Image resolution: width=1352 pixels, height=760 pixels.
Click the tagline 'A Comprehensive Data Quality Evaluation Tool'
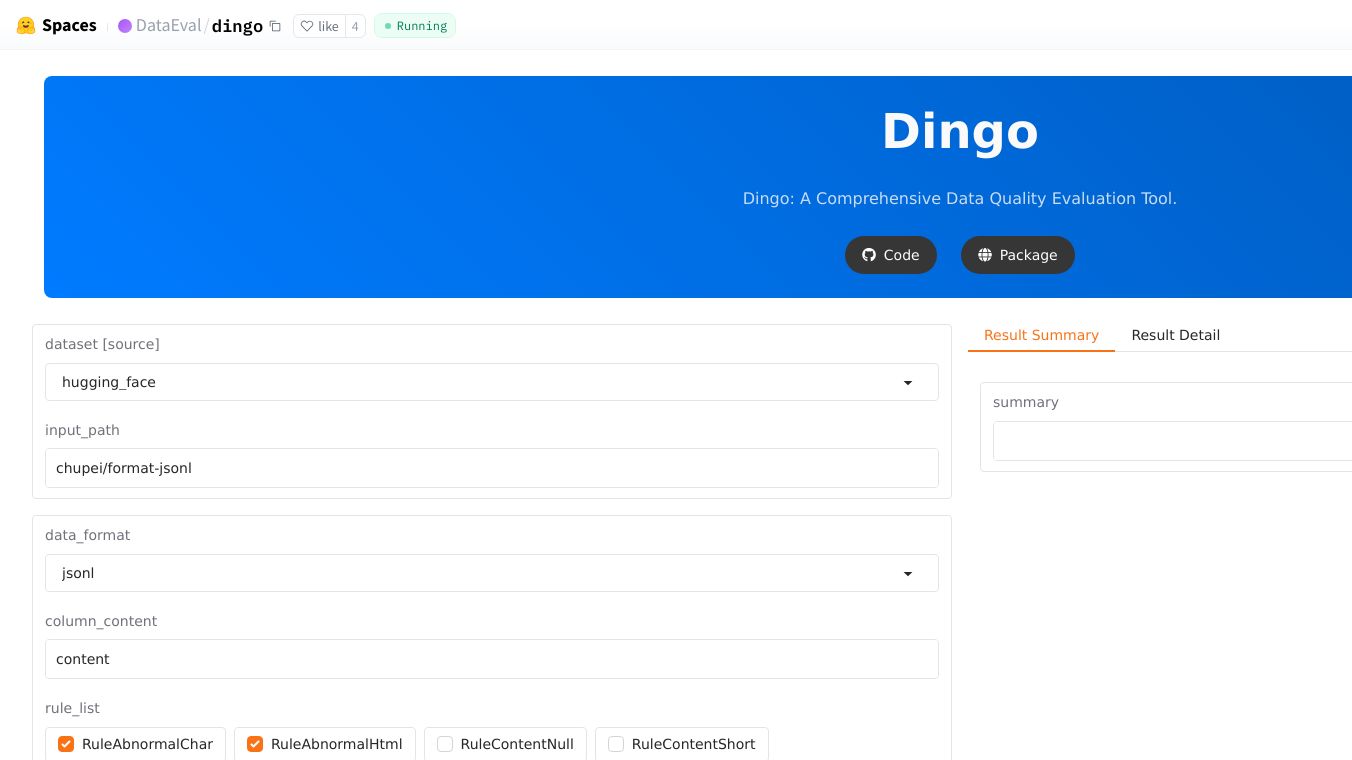tap(988, 198)
